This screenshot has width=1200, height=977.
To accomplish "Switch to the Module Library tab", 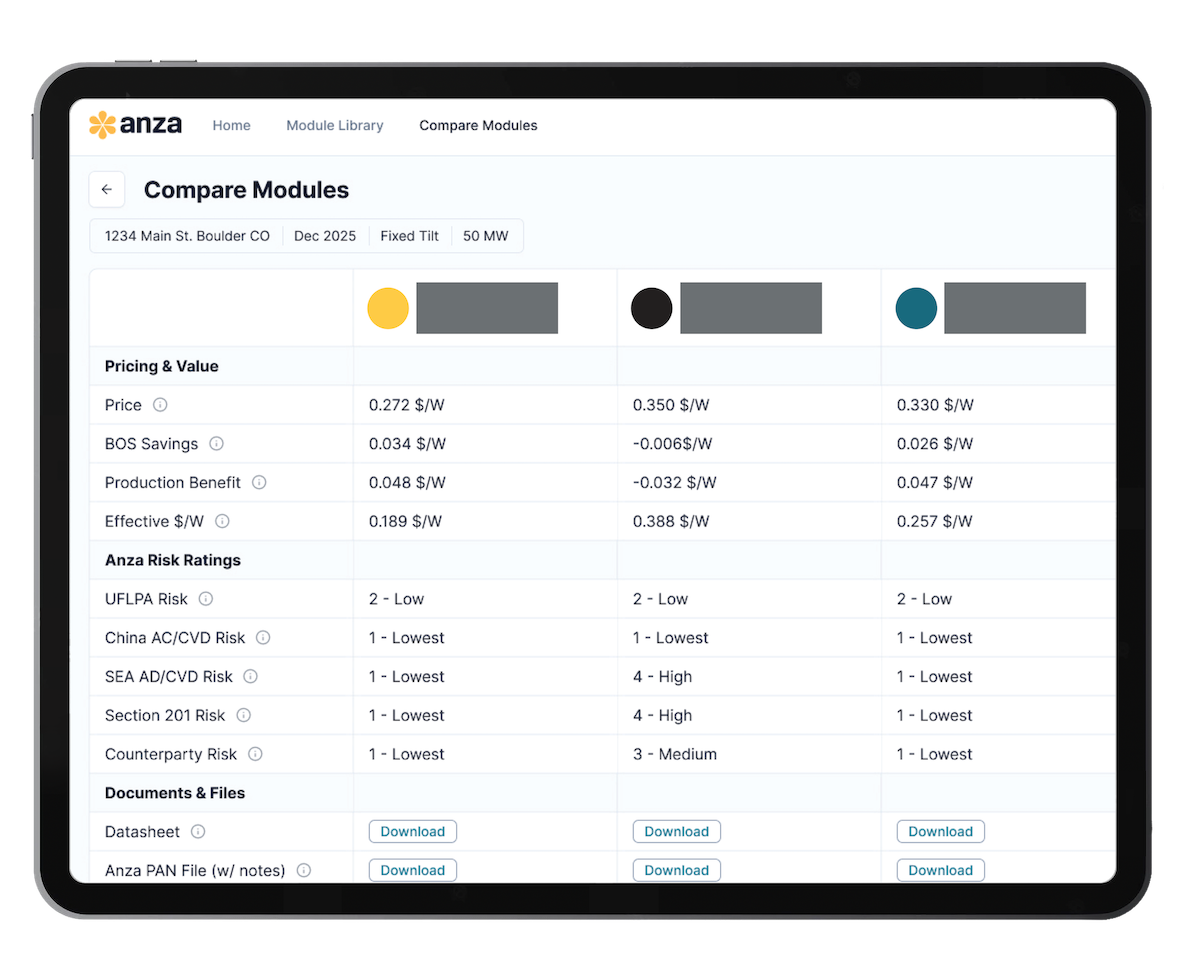I will click(334, 125).
